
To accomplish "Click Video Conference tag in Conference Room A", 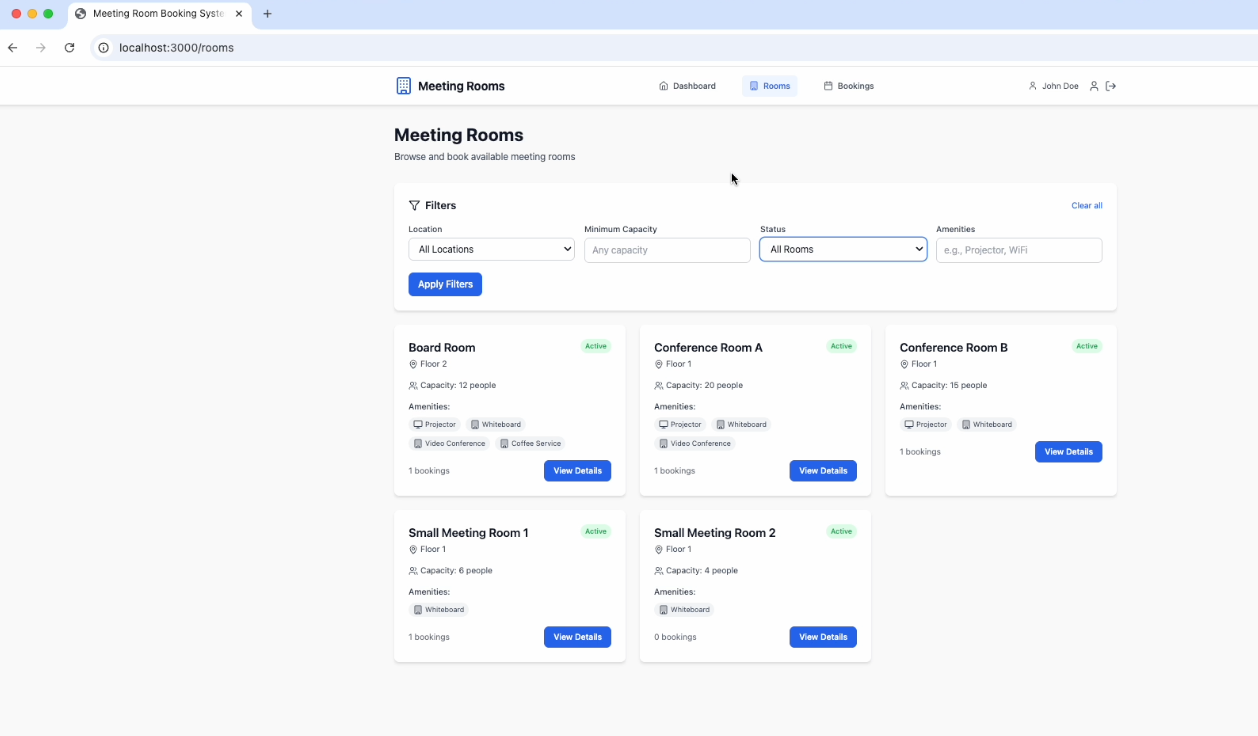I will pyautogui.click(x=695, y=443).
